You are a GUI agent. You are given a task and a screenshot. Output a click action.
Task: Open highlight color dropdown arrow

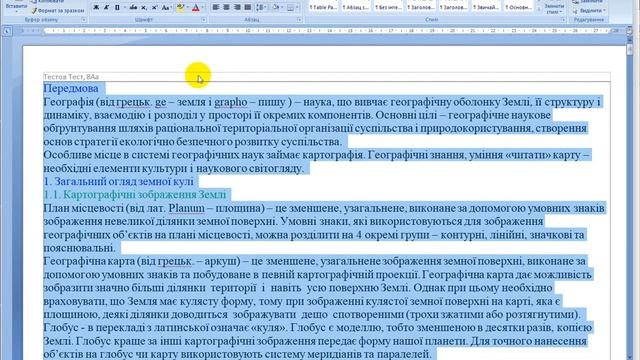[187, 8]
